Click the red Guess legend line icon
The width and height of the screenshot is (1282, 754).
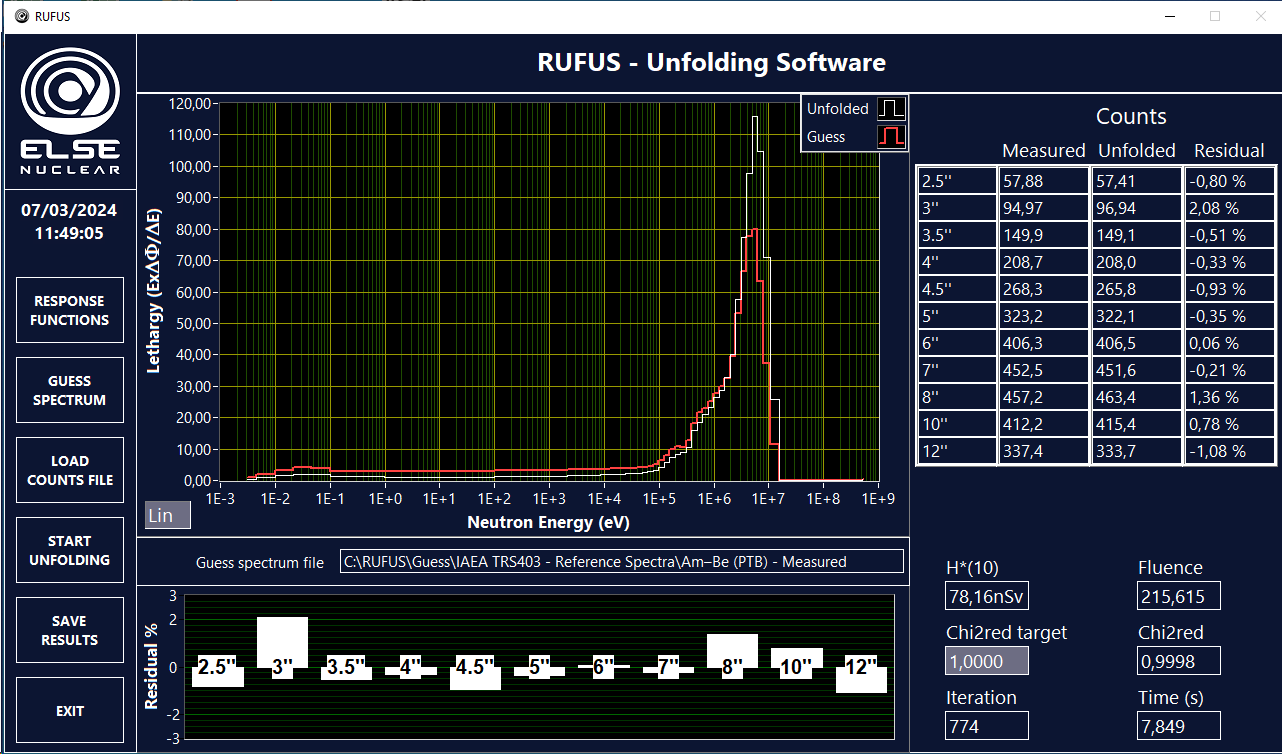891,136
